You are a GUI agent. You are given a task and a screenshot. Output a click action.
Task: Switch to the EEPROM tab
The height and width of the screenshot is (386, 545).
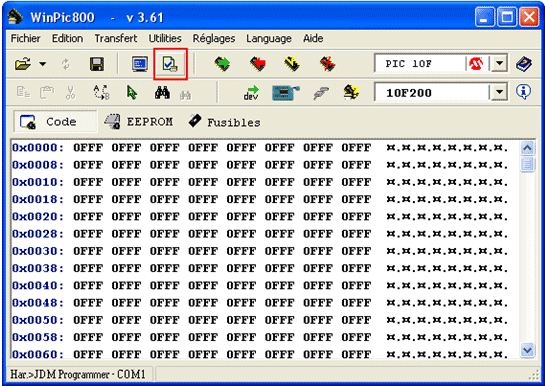coord(138,122)
